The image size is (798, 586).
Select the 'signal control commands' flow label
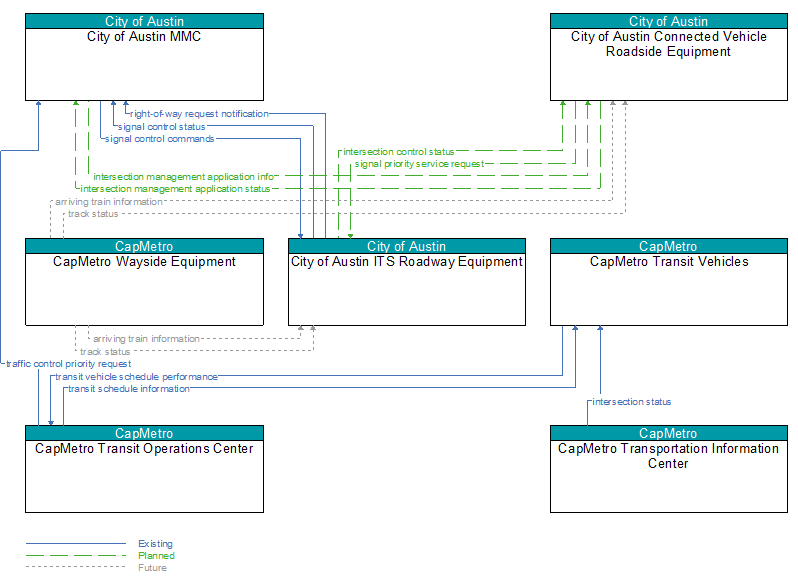pyautogui.click(x=159, y=139)
